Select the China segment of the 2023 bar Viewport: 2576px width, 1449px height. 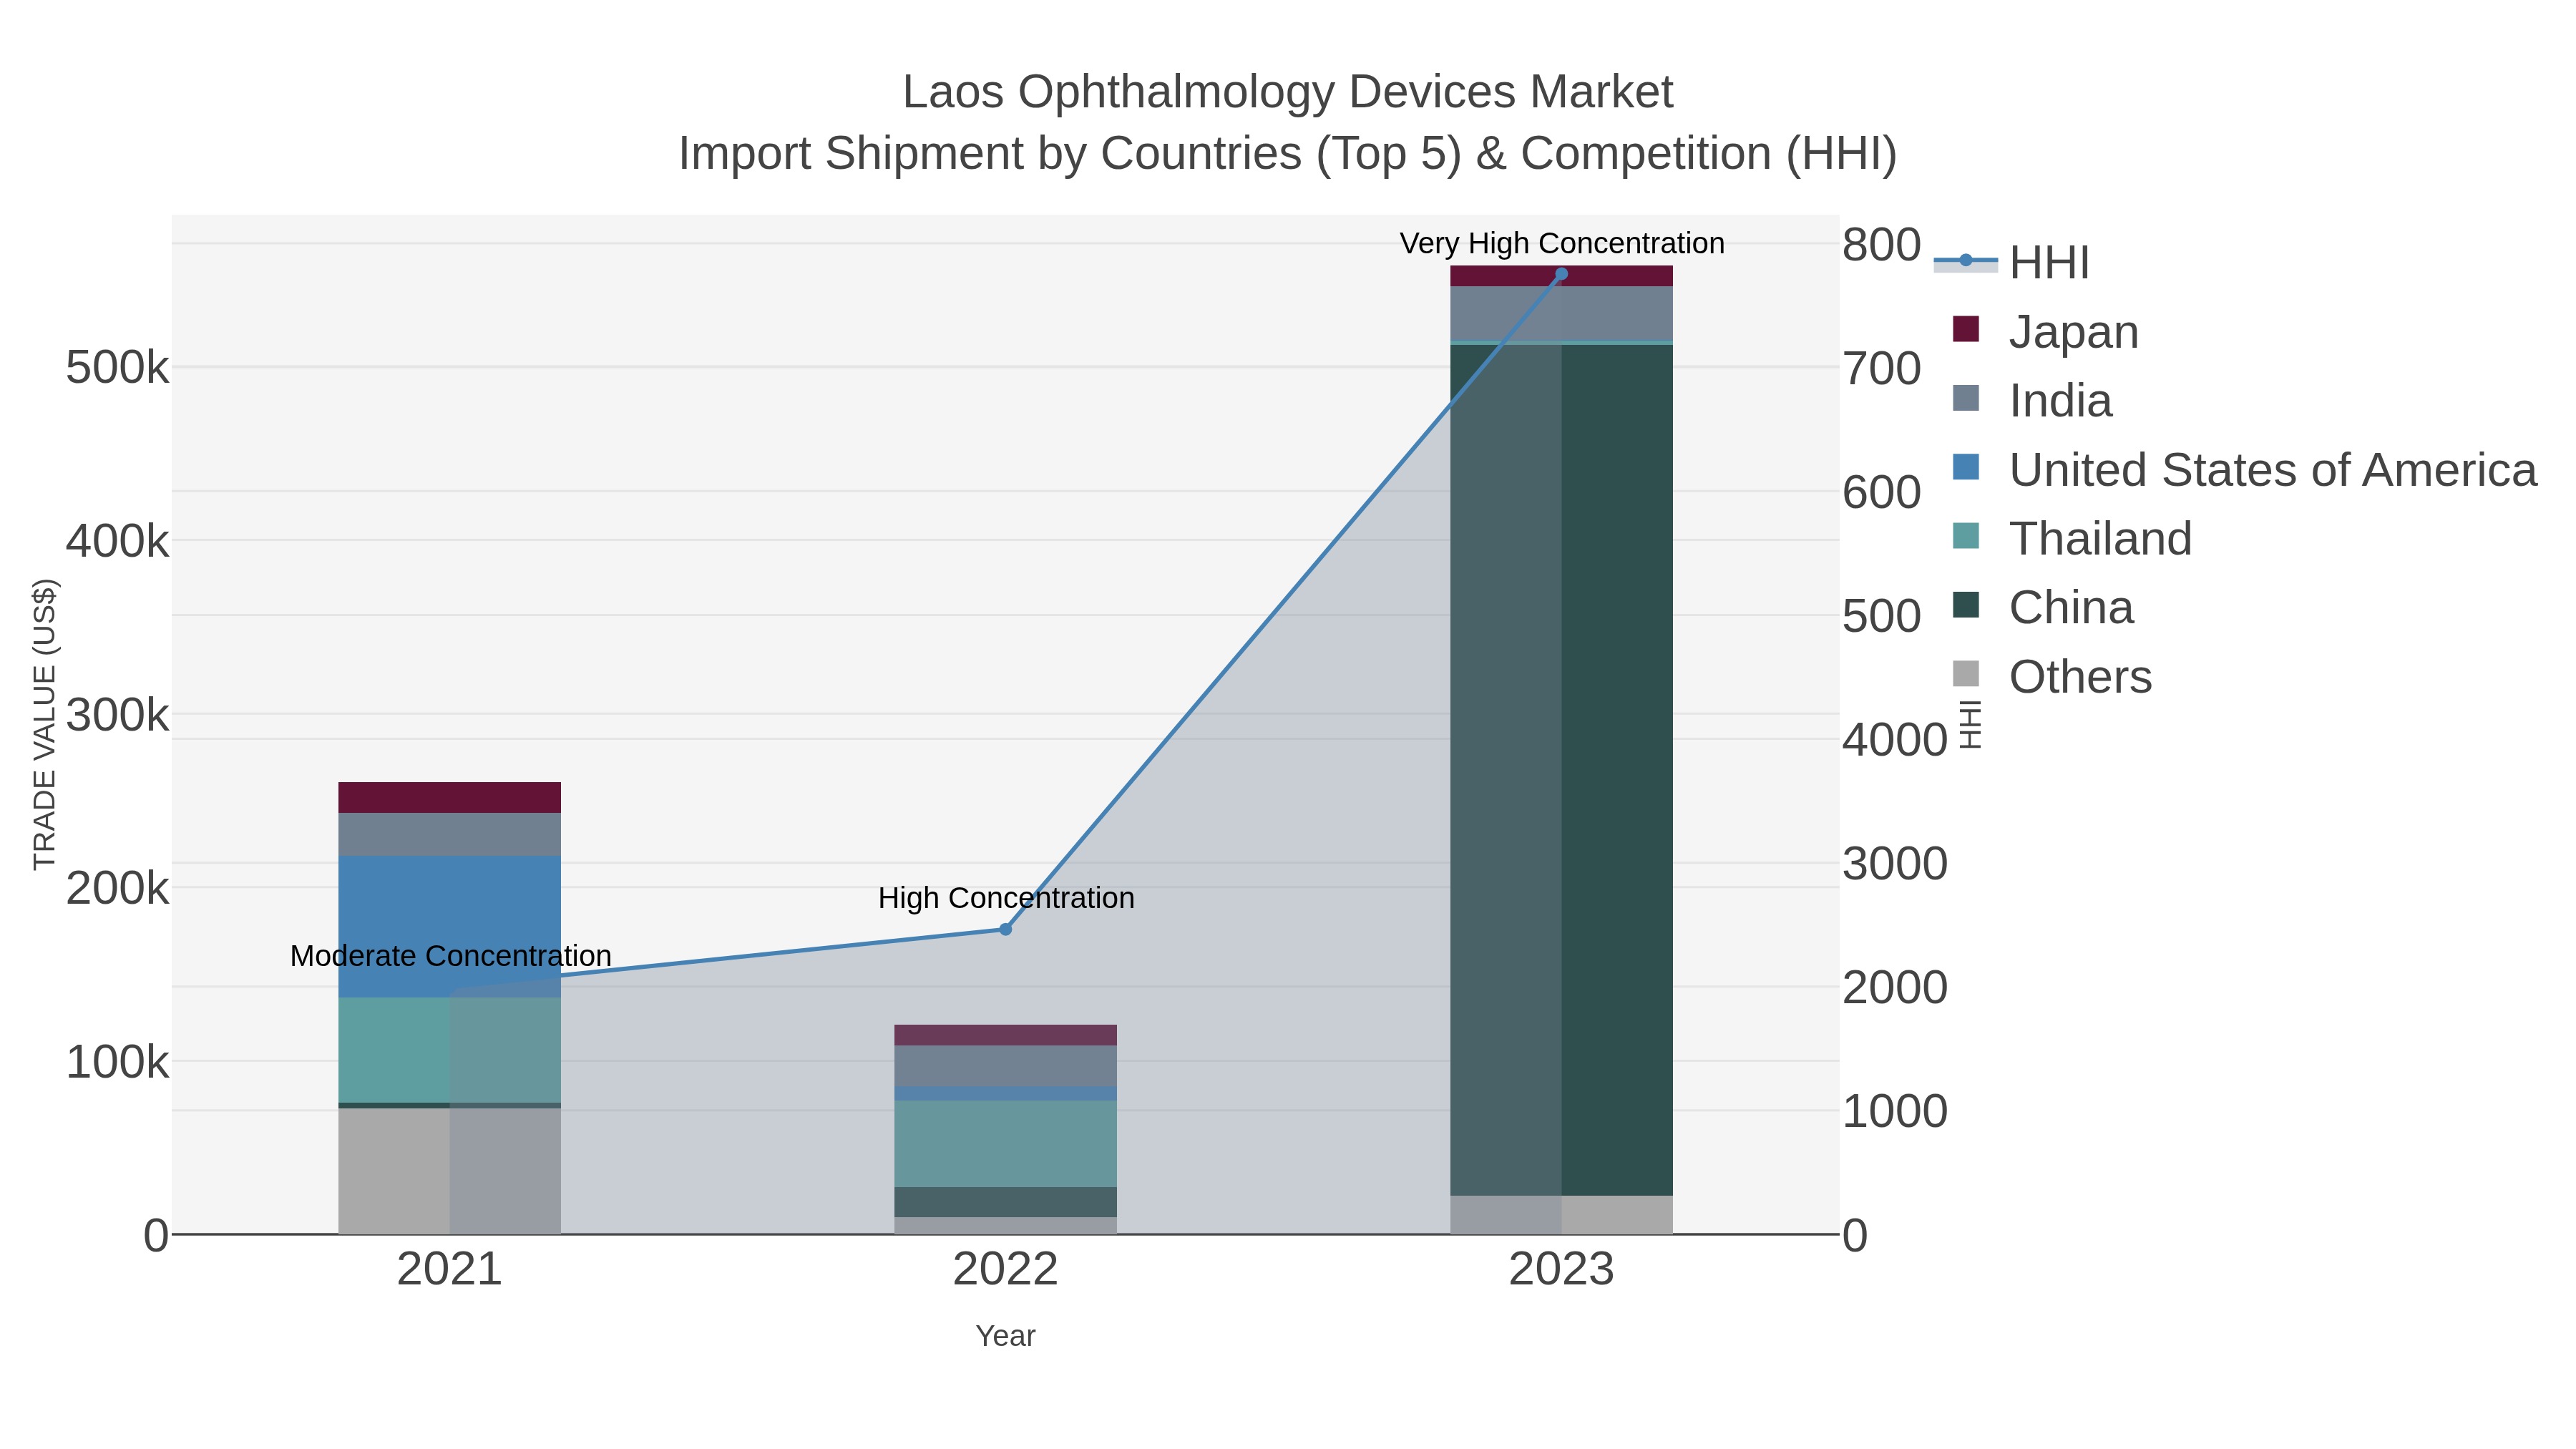click(1561, 770)
